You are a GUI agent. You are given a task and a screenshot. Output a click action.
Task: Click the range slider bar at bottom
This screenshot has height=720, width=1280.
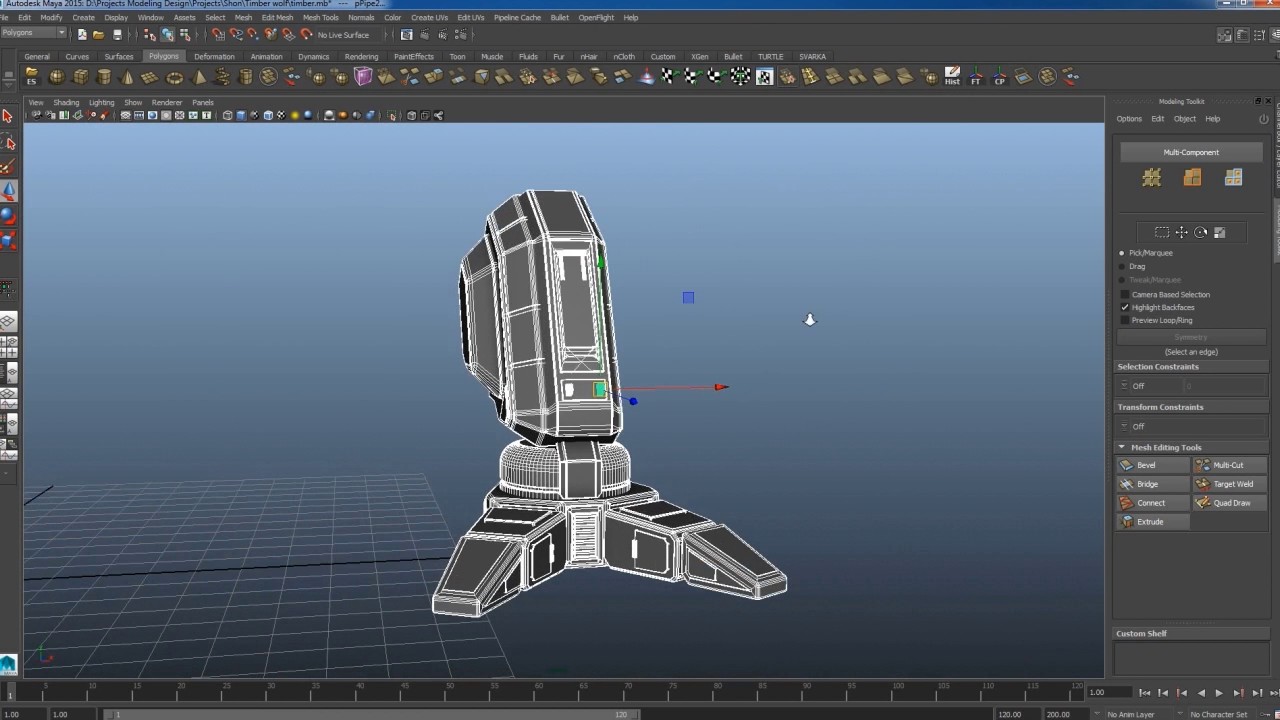pos(370,714)
